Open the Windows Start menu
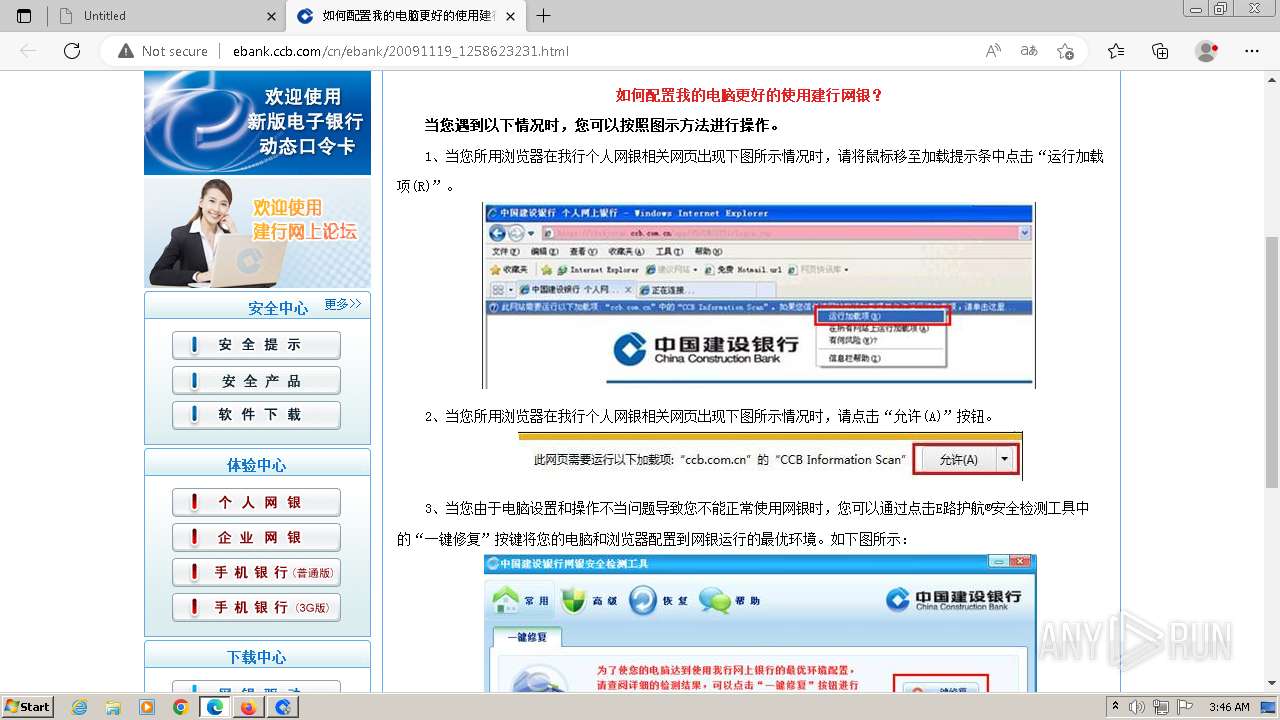1280x720 pixels. [x=28, y=706]
